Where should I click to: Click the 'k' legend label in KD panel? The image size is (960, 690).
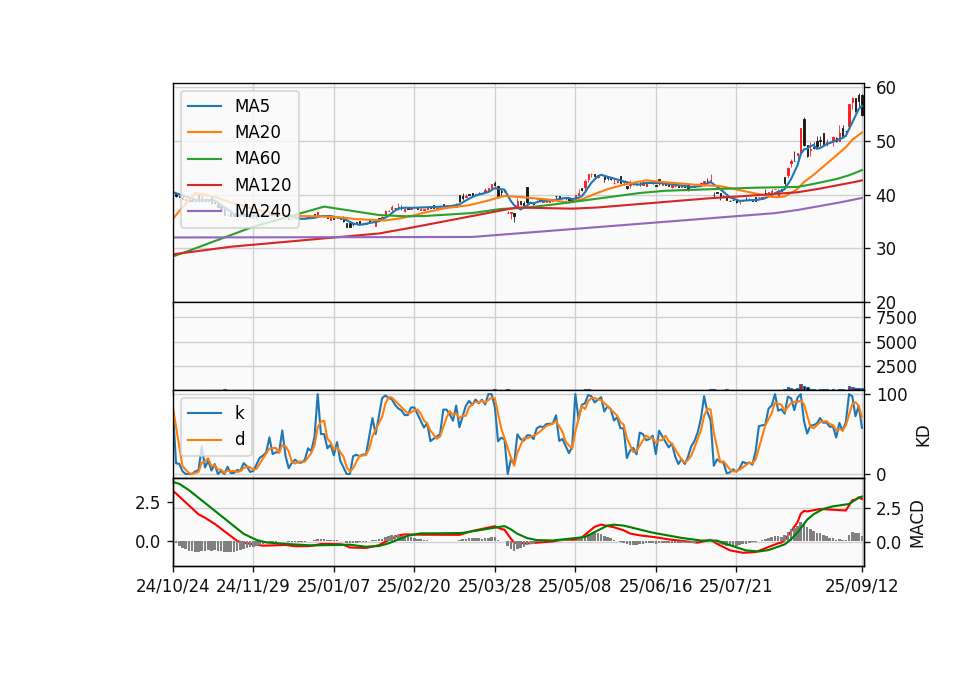[239, 413]
